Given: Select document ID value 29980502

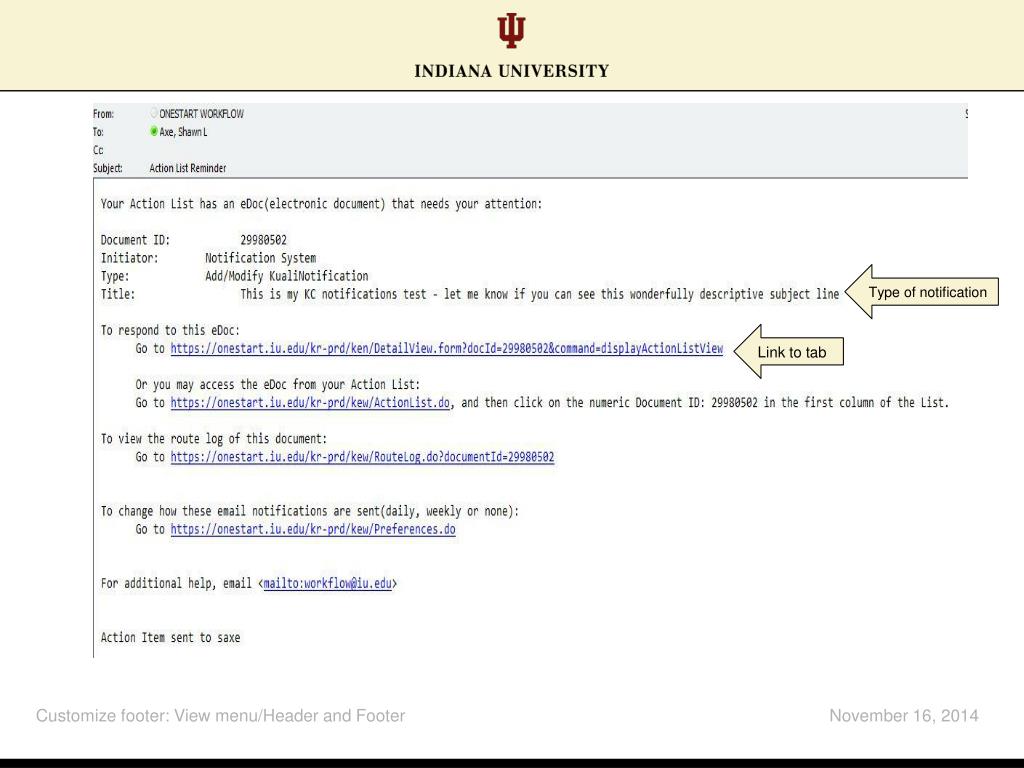Looking at the screenshot, I should pos(263,240).
